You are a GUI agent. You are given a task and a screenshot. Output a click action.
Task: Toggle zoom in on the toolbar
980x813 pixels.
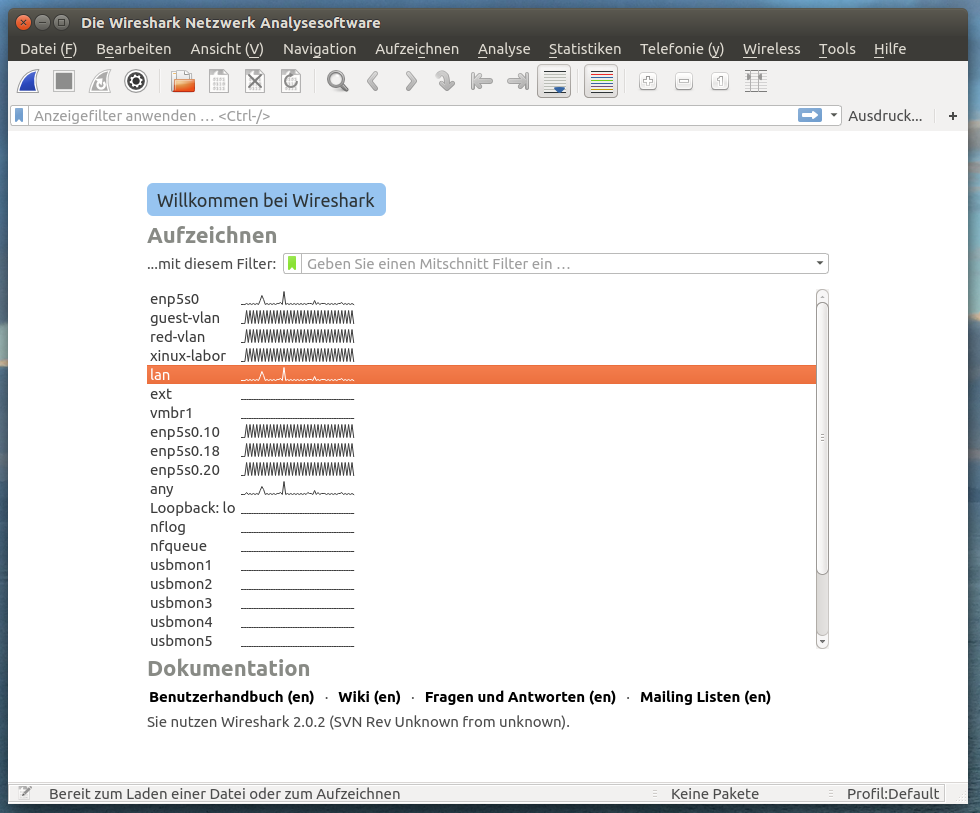click(x=648, y=82)
